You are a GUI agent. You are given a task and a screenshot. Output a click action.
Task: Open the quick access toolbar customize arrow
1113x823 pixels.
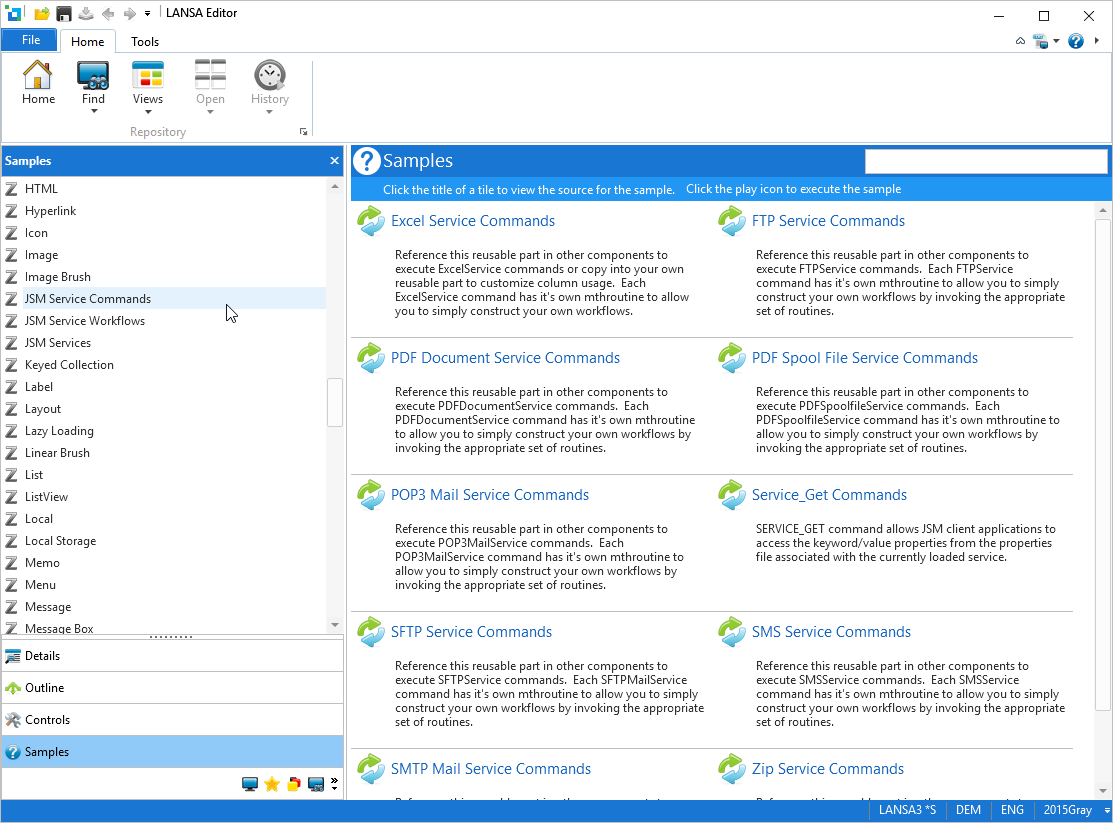point(148,13)
